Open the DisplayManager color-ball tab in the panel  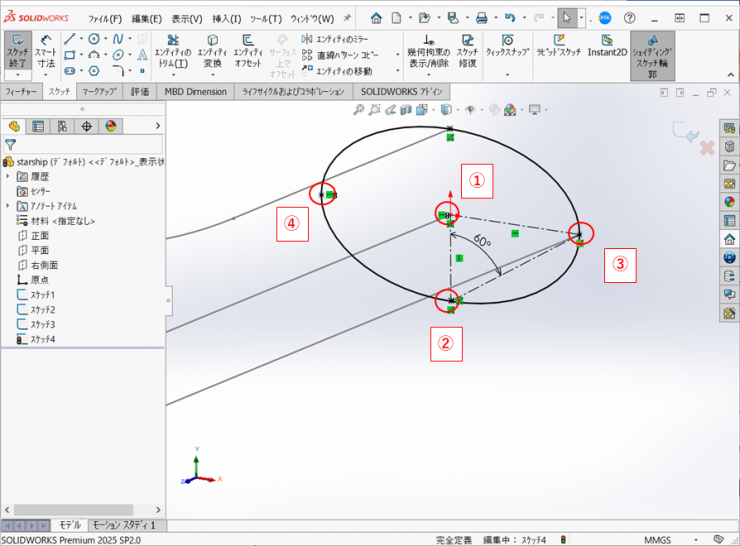point(111,126)
